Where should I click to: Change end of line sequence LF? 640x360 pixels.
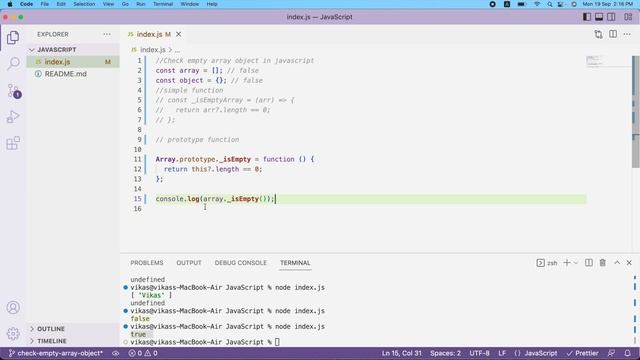pos(502,353)
